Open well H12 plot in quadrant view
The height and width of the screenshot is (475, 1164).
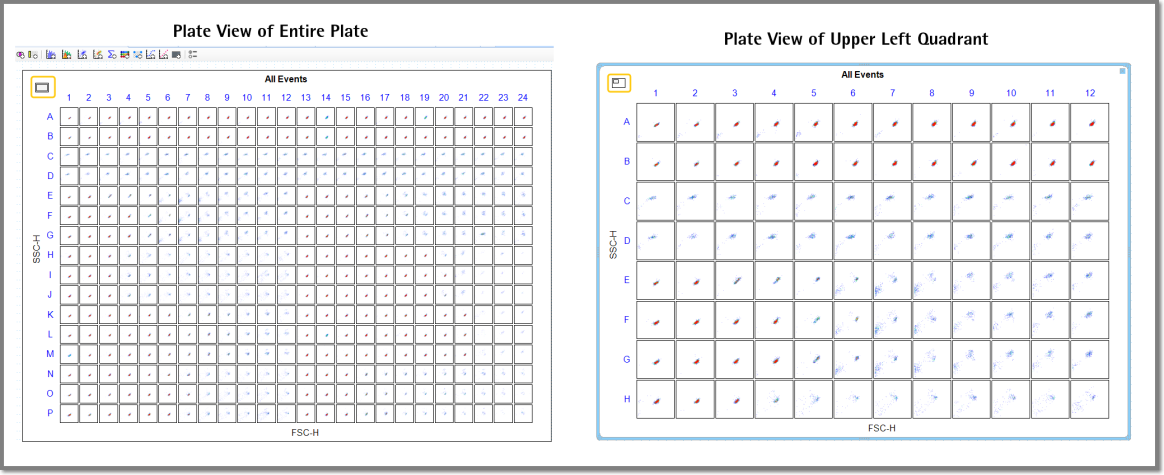click(x=1090, y=399)
